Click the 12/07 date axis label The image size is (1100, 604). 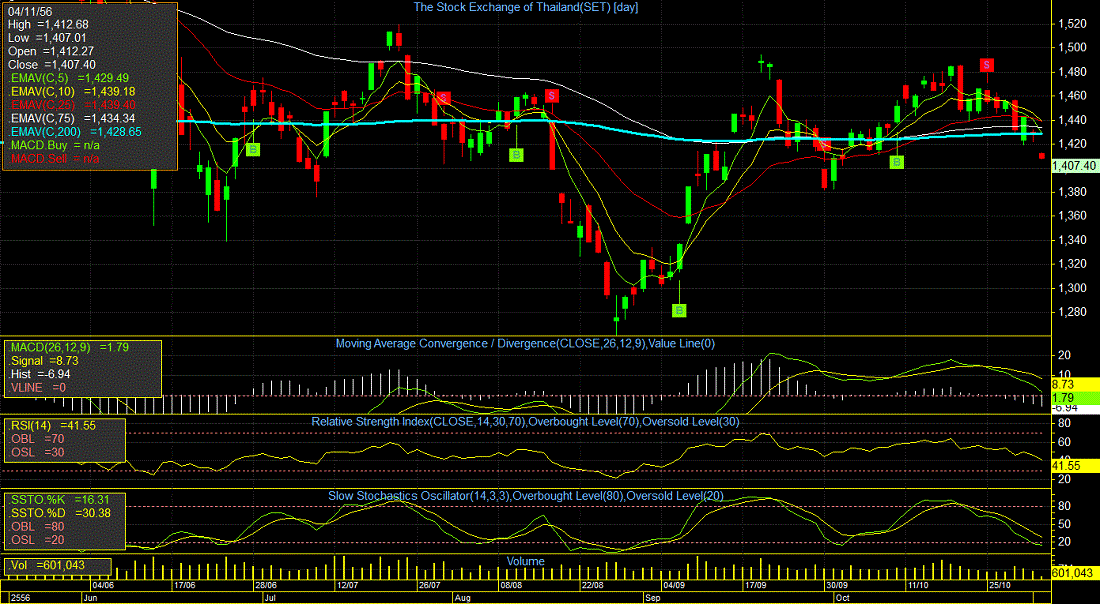click(348, 584)
